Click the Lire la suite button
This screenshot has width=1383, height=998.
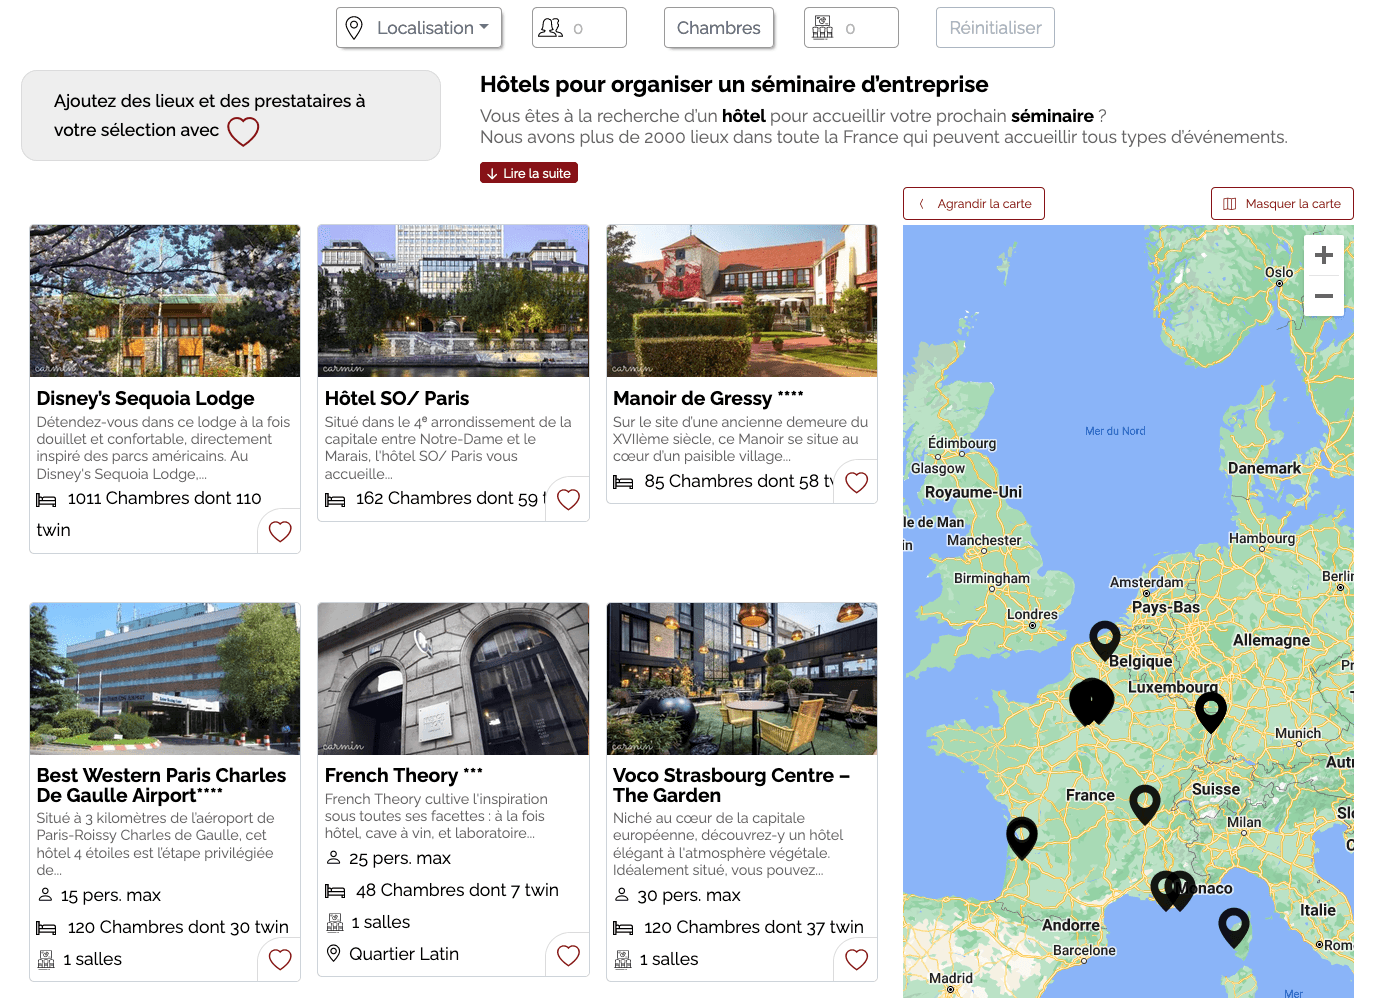tap(529, 173)
